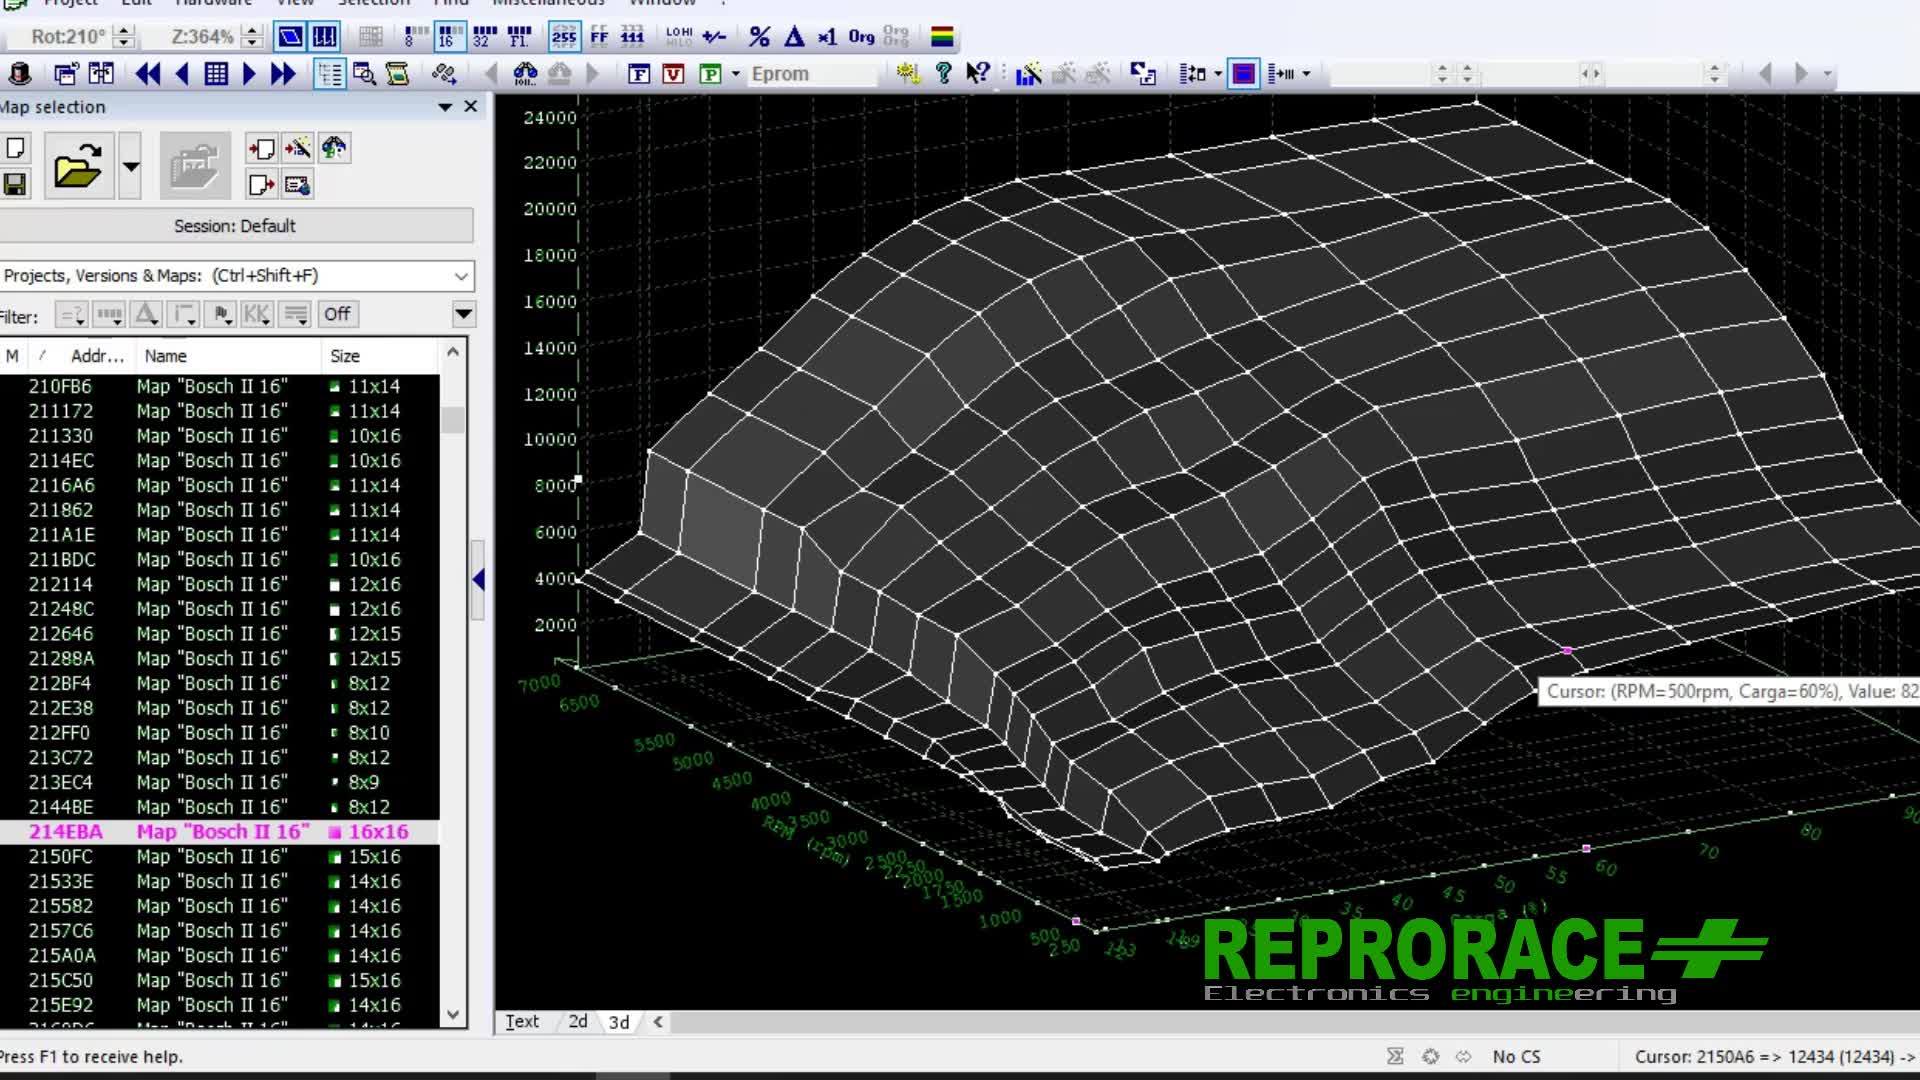1920x1080 pixels.
Task: Click the blue grid table icon
Action: tap(216, 74)
